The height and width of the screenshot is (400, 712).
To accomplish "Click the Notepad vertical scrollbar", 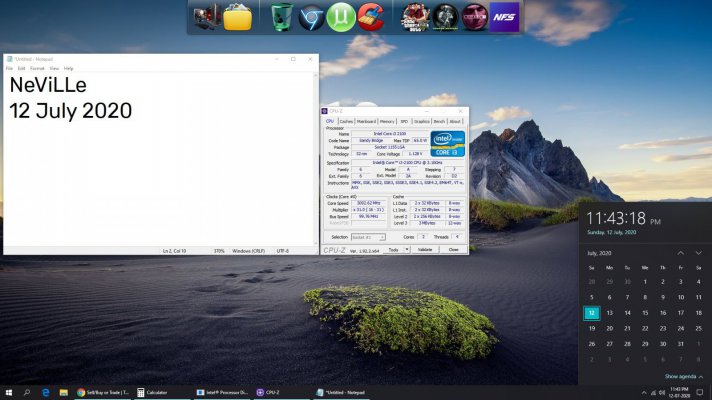I will (316, 159).
